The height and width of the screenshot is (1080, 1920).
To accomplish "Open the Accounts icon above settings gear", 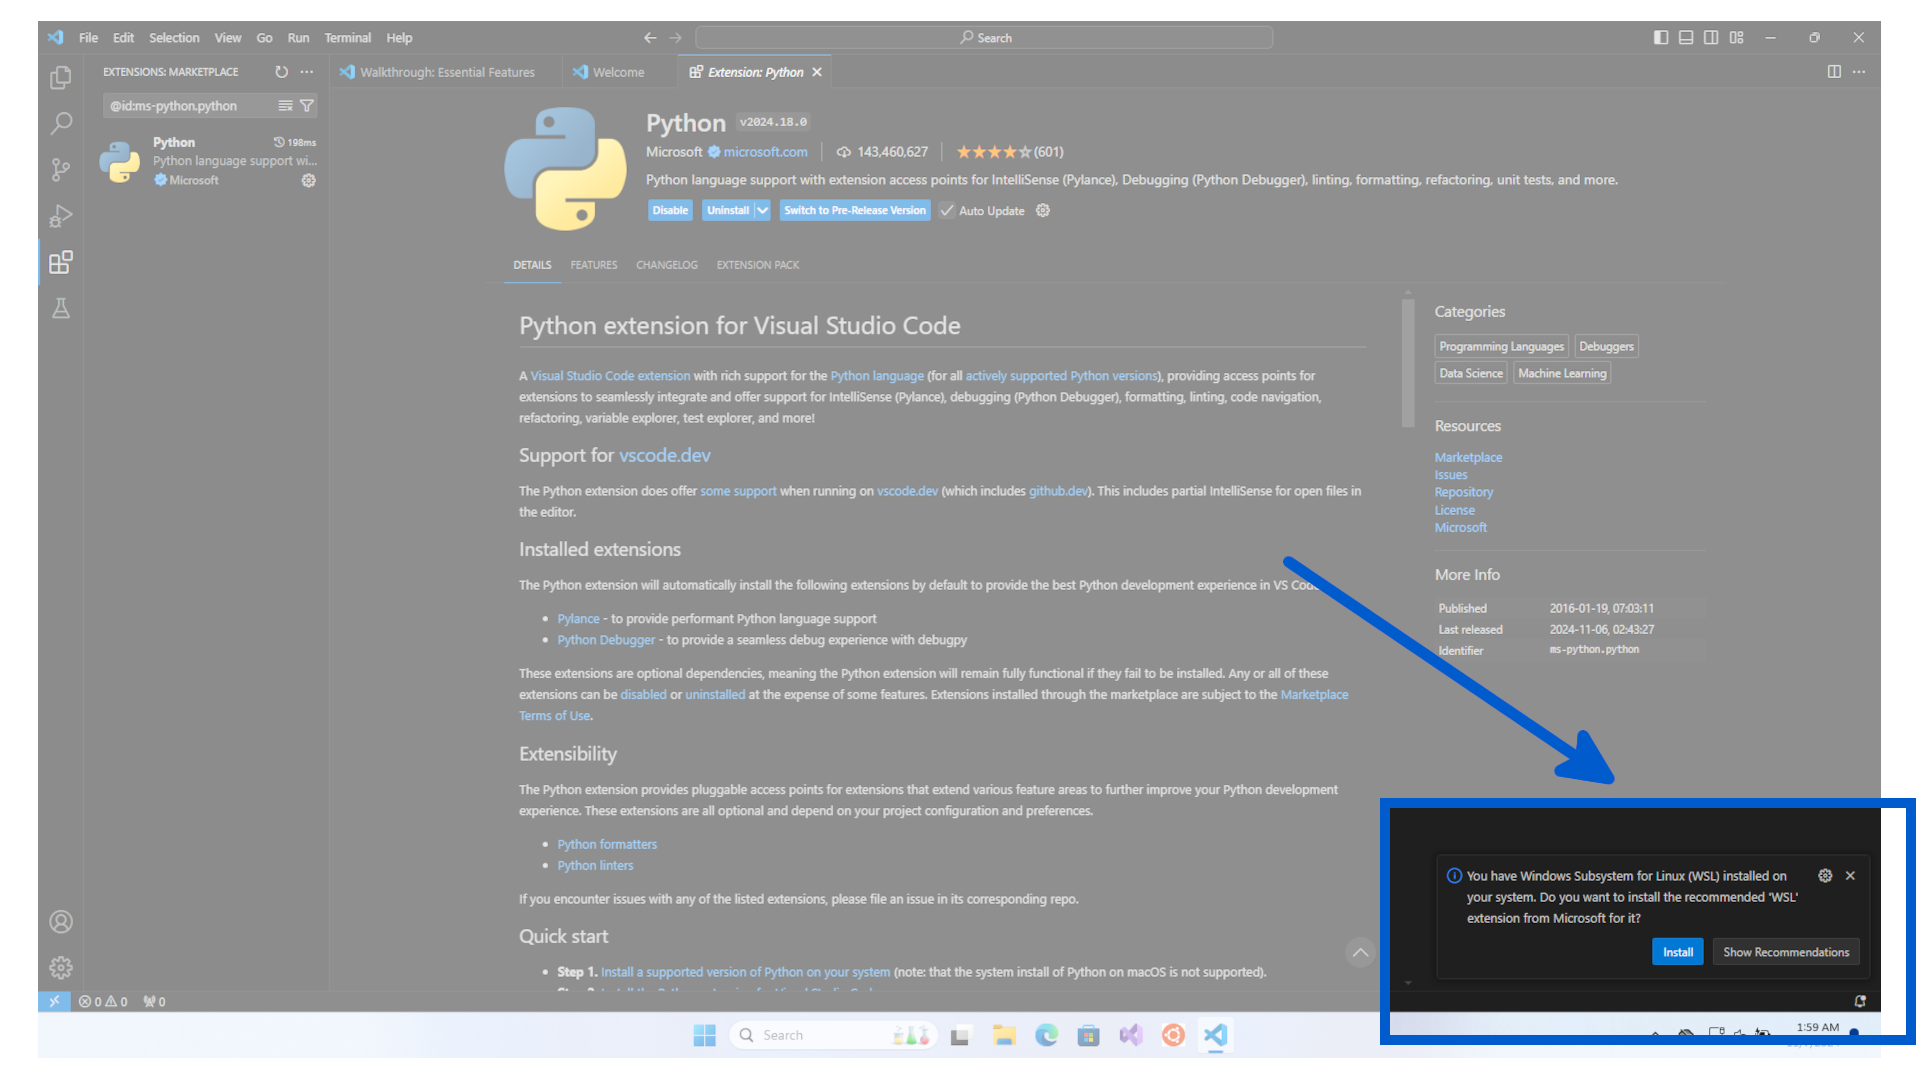I will point(60,922).
